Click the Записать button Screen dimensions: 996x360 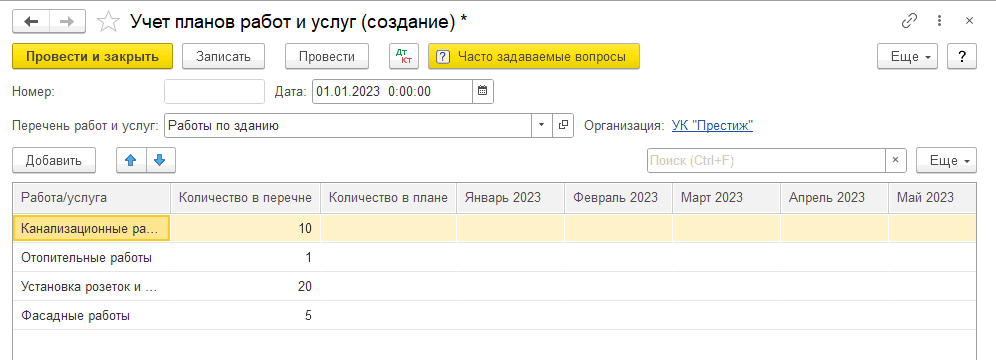coord(223,56)
